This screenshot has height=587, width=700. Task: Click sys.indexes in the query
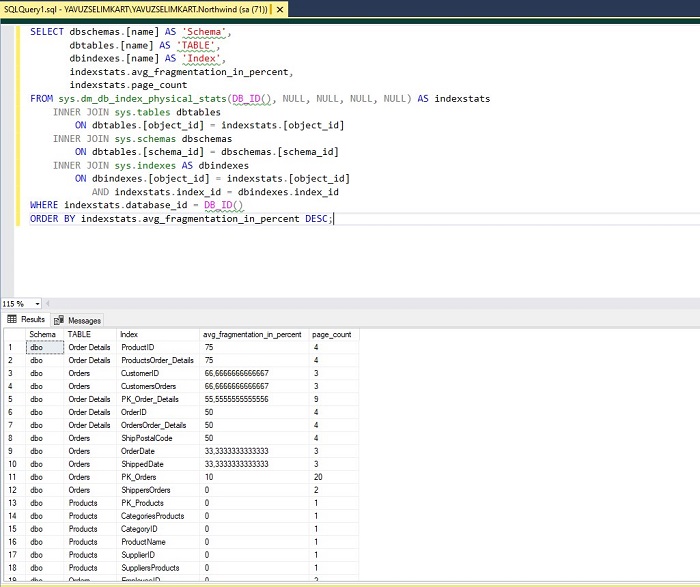pos(145,165)
